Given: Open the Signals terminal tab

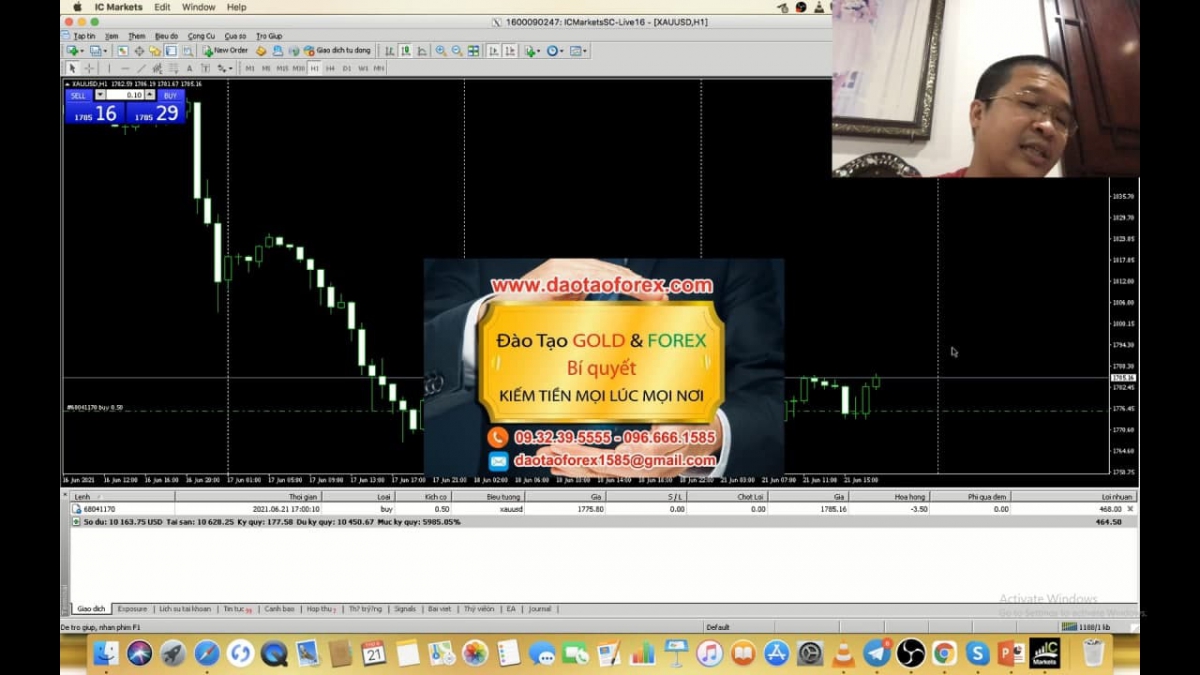Looking at the screenshot, I should coord(405,608).
